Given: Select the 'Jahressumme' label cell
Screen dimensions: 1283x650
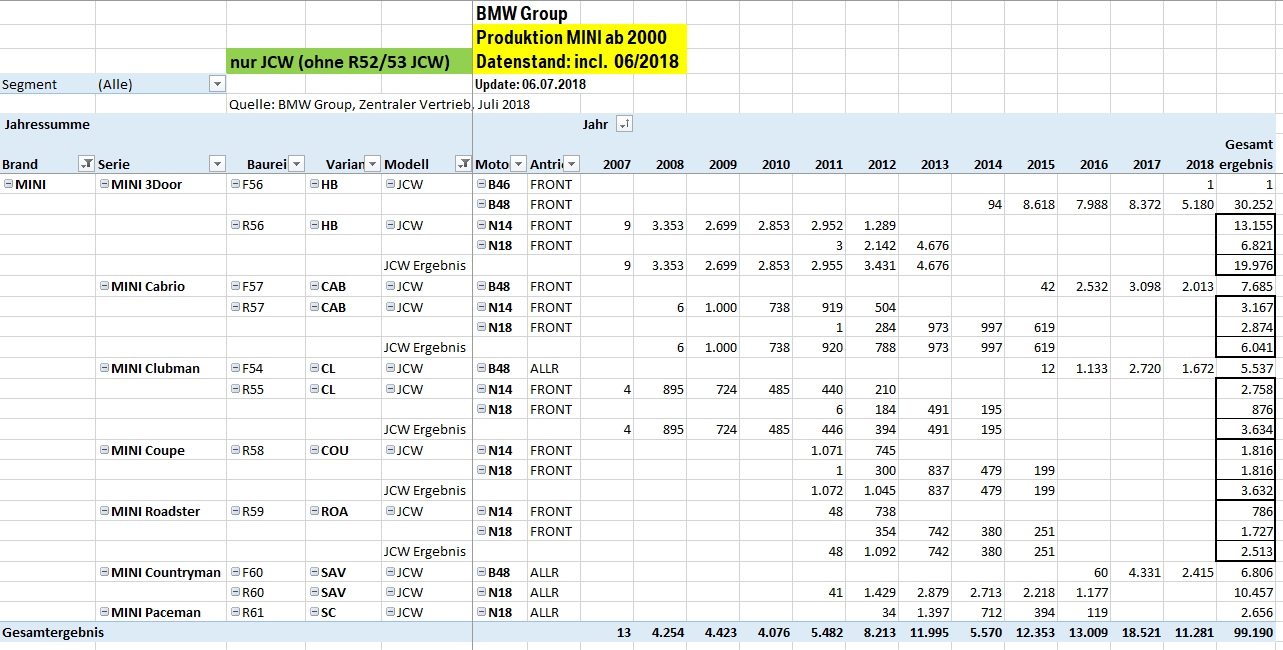Looking at the screenshot, I should pos(47,125).
